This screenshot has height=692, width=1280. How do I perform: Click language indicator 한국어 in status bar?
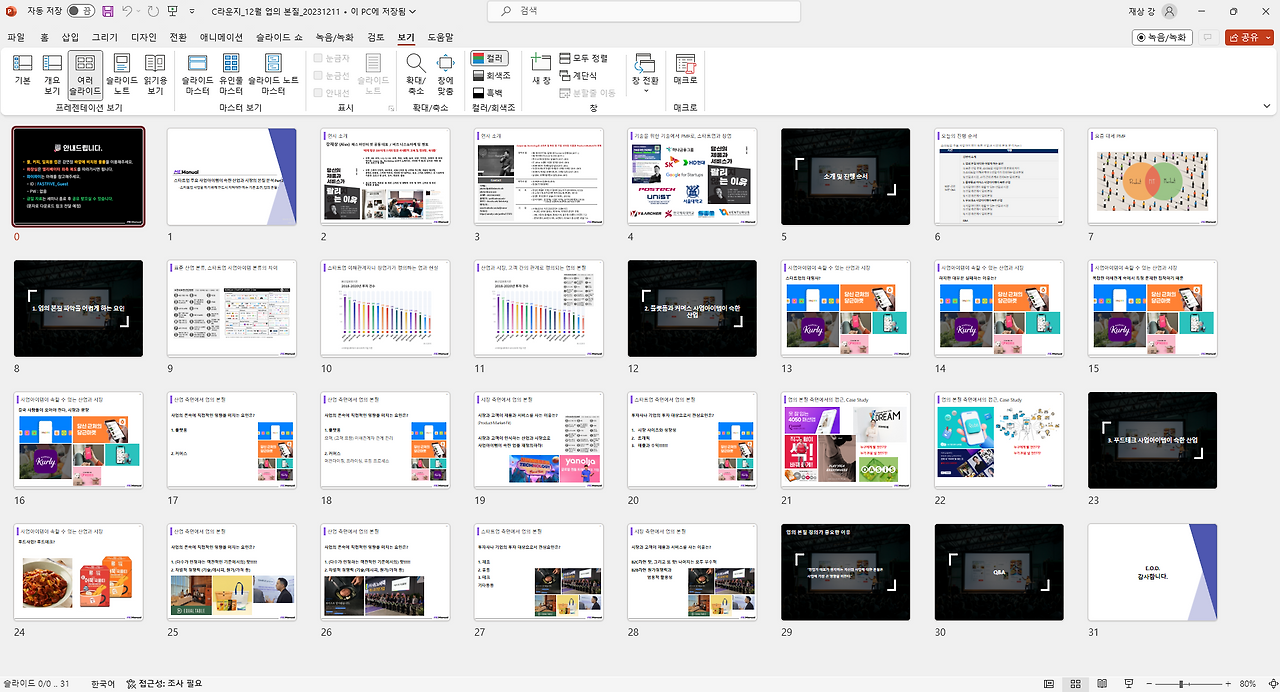(102, 684)
